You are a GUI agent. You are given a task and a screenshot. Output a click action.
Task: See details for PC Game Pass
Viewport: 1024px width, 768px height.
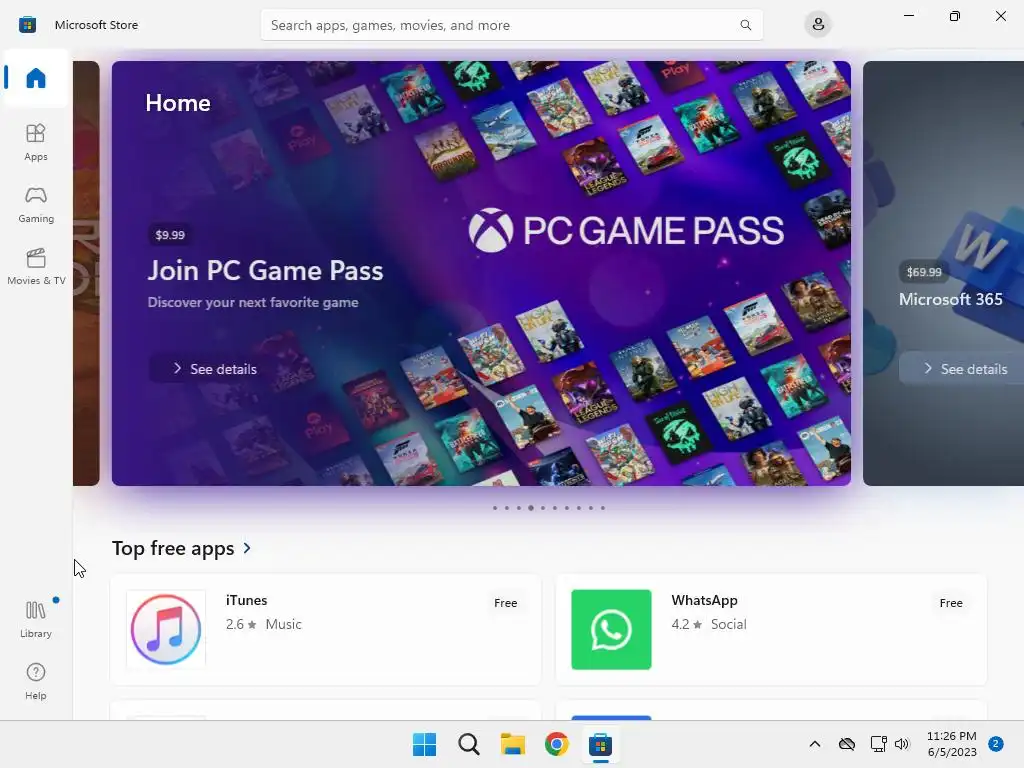pos(214,369)
